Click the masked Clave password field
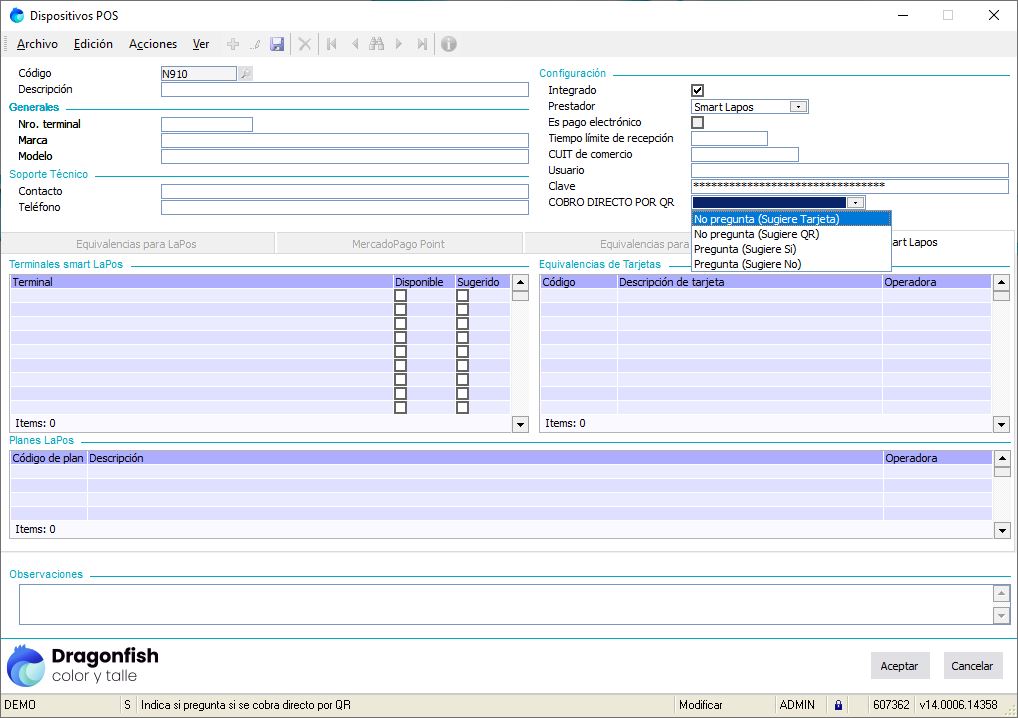Image resolution: width=1018 pixels, height=718 pixels. tap(849, 186)
